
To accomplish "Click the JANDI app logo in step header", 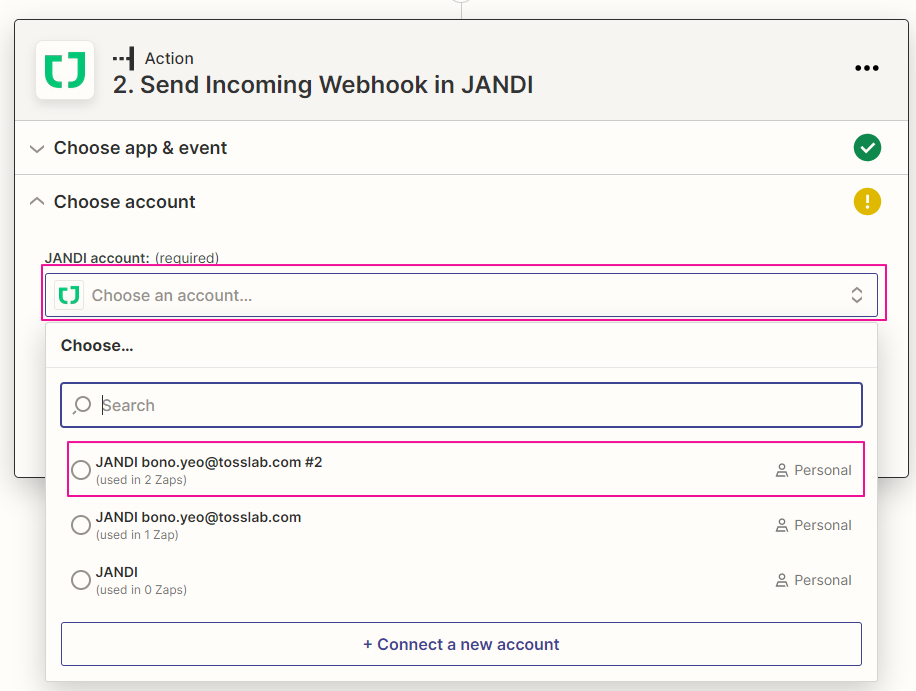I will coord(65,70).
